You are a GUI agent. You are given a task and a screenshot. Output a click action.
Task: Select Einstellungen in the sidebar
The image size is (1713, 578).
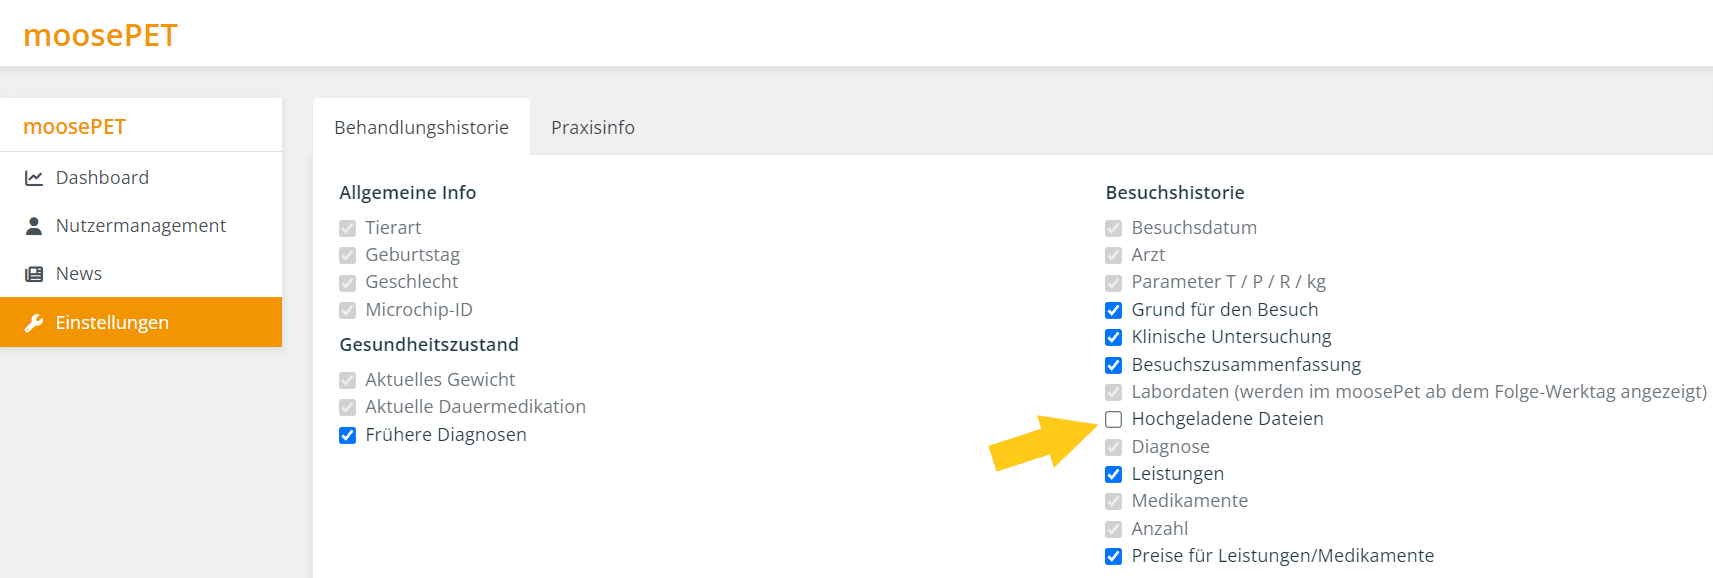click(141, 322)
